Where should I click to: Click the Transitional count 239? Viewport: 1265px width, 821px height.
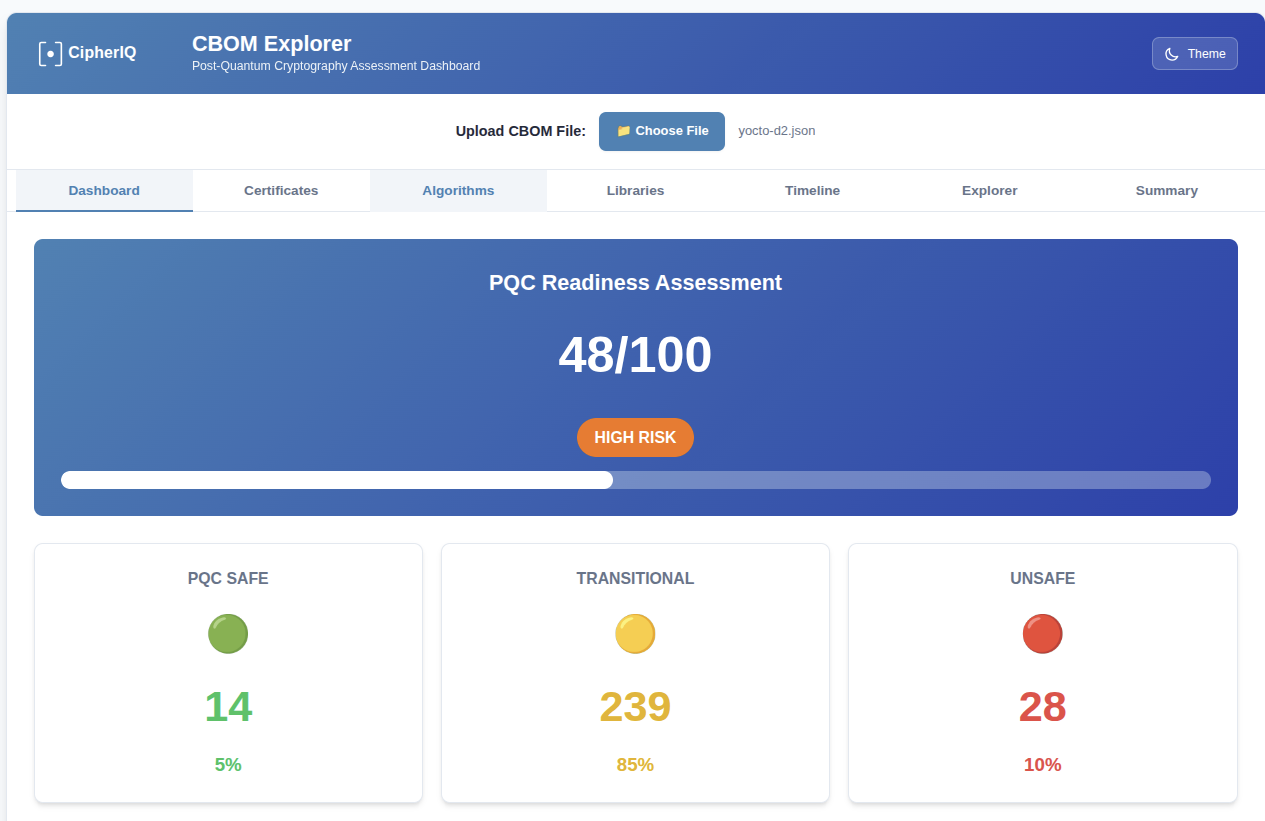click(635, 707)
